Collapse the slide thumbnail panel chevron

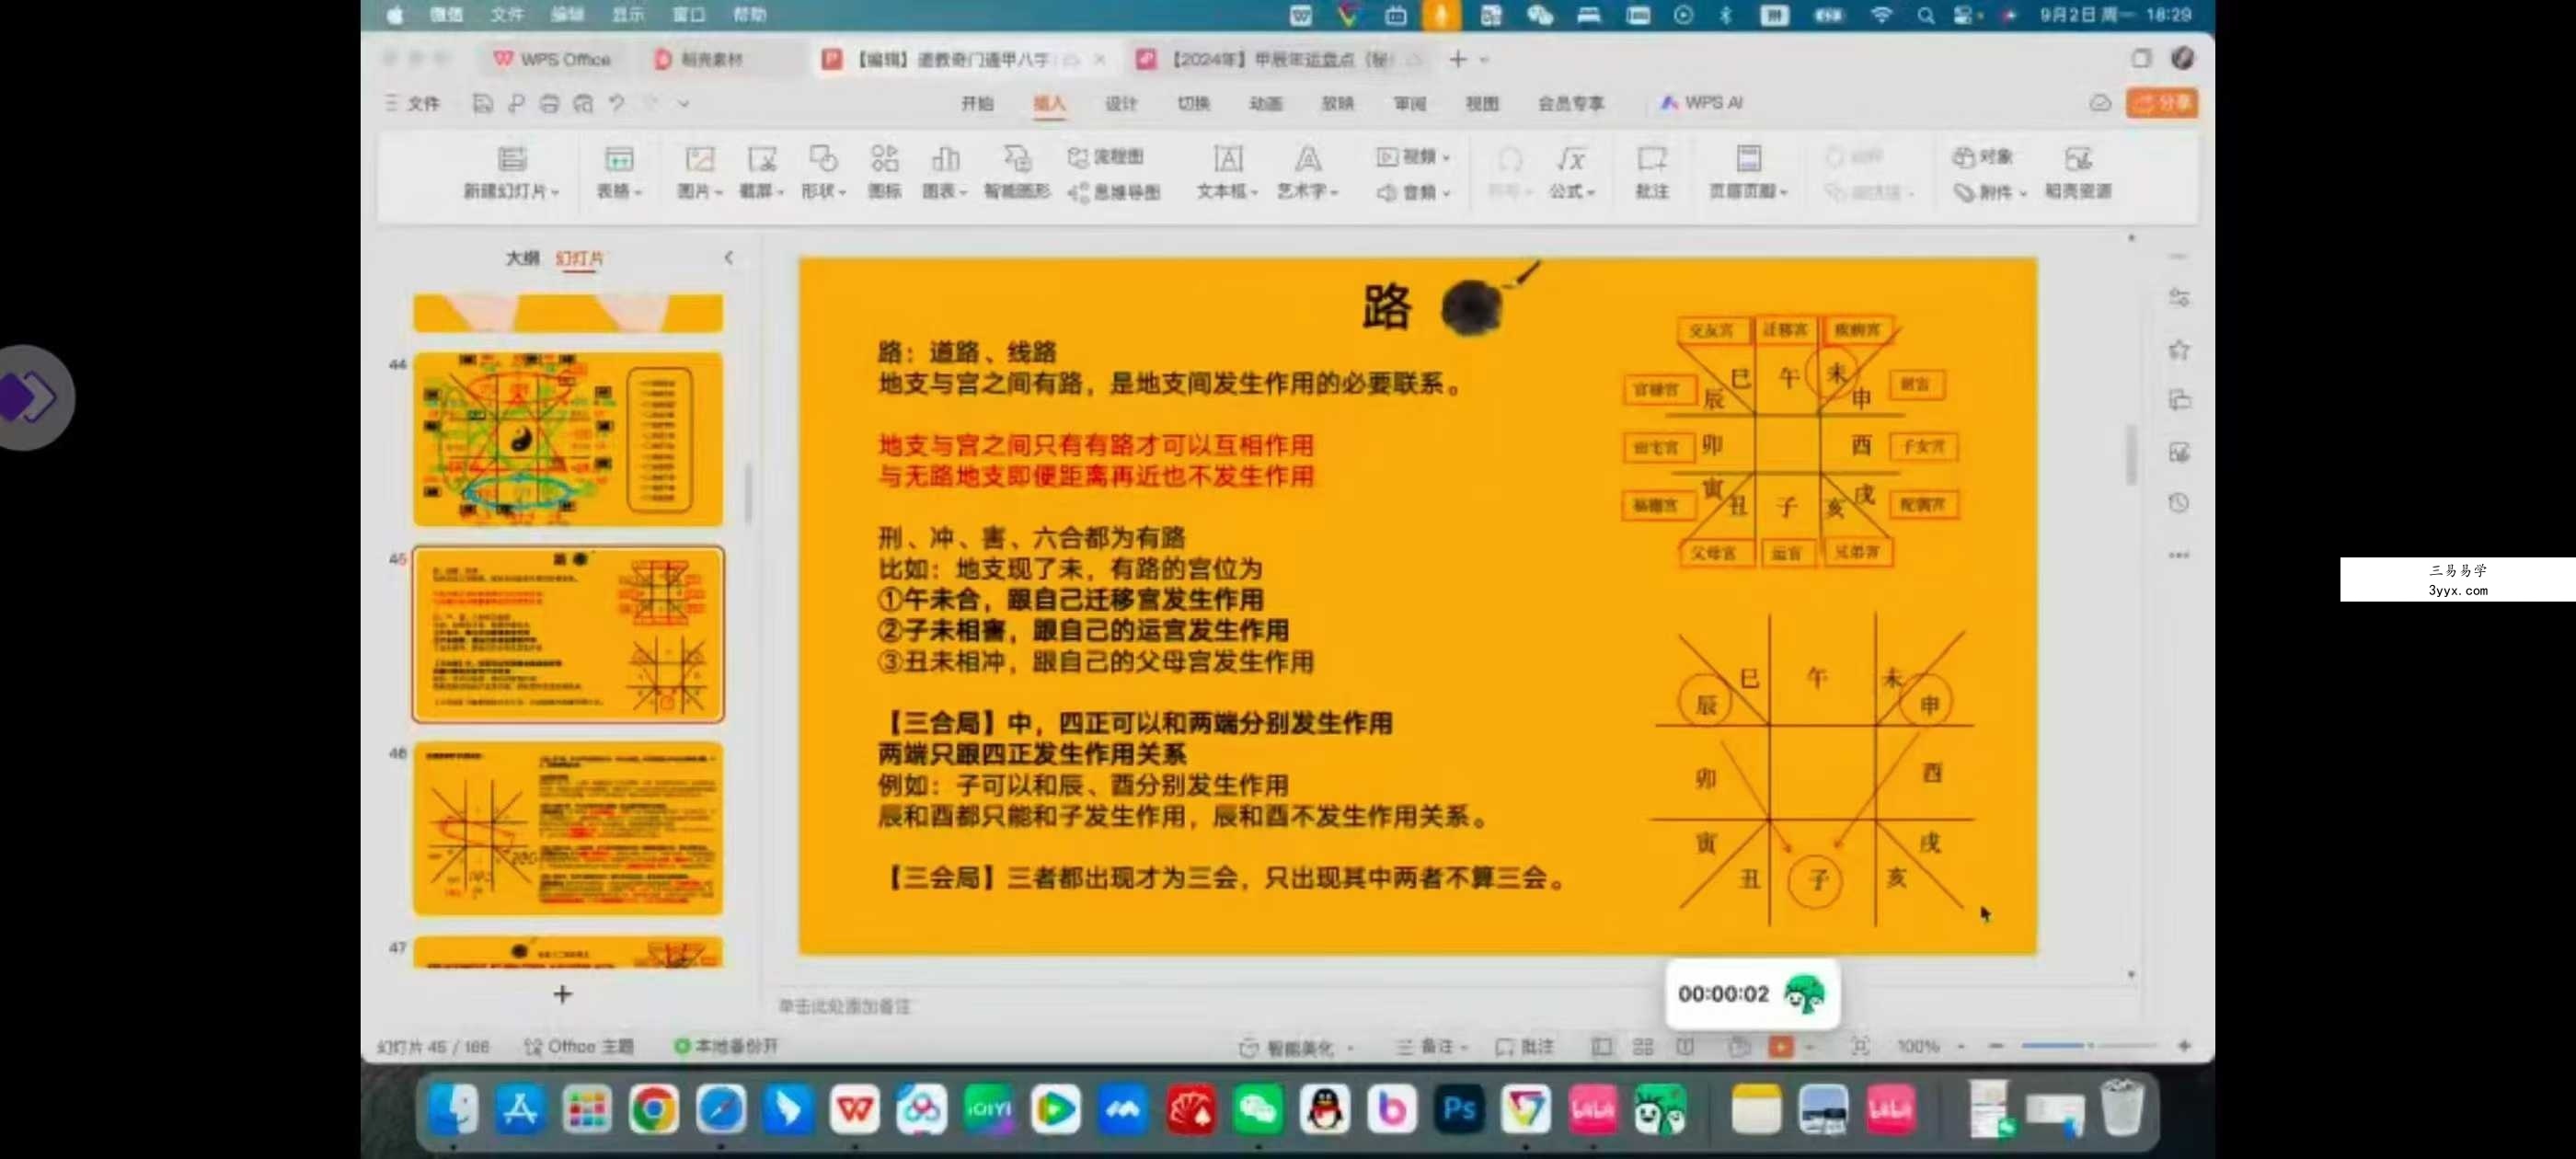[728, 258]
